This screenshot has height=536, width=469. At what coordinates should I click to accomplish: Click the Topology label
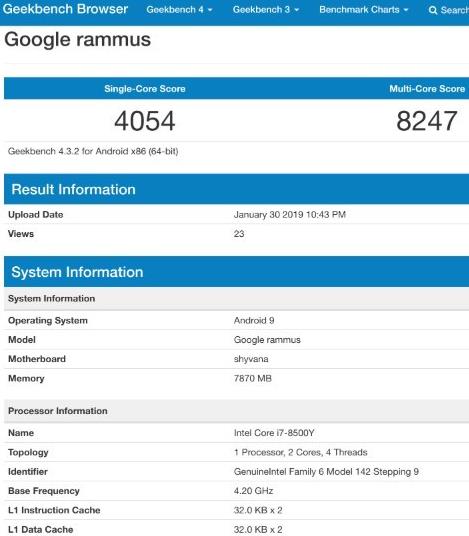28,452
